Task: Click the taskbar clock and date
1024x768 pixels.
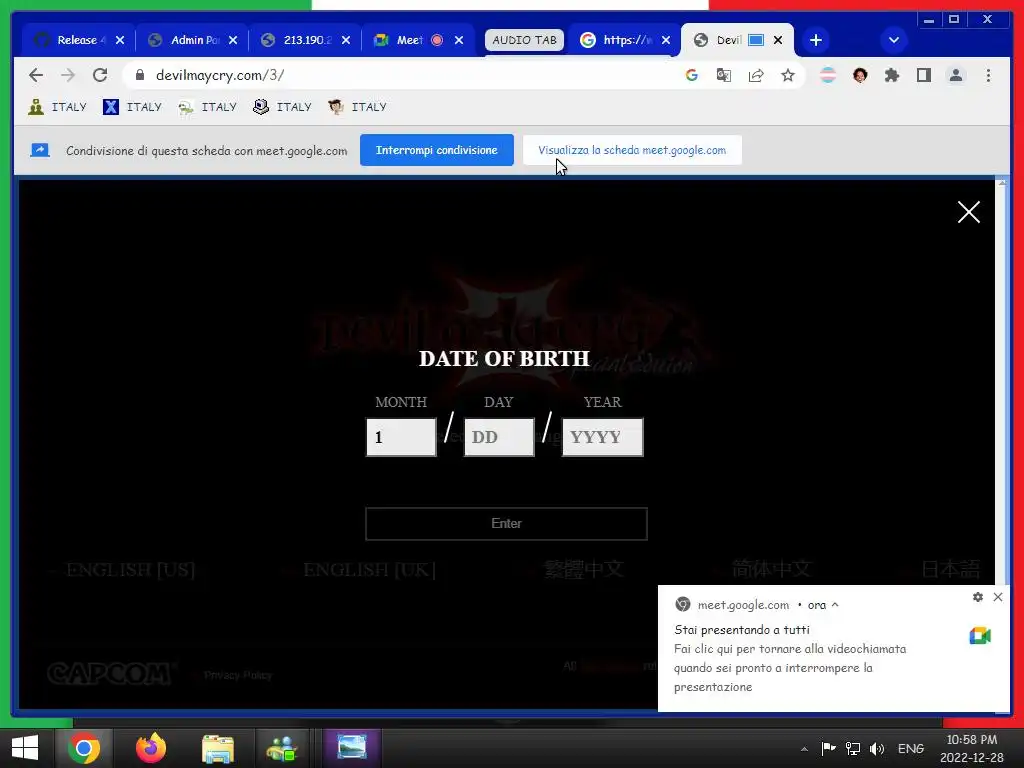Action: click(x=972, y=748)
